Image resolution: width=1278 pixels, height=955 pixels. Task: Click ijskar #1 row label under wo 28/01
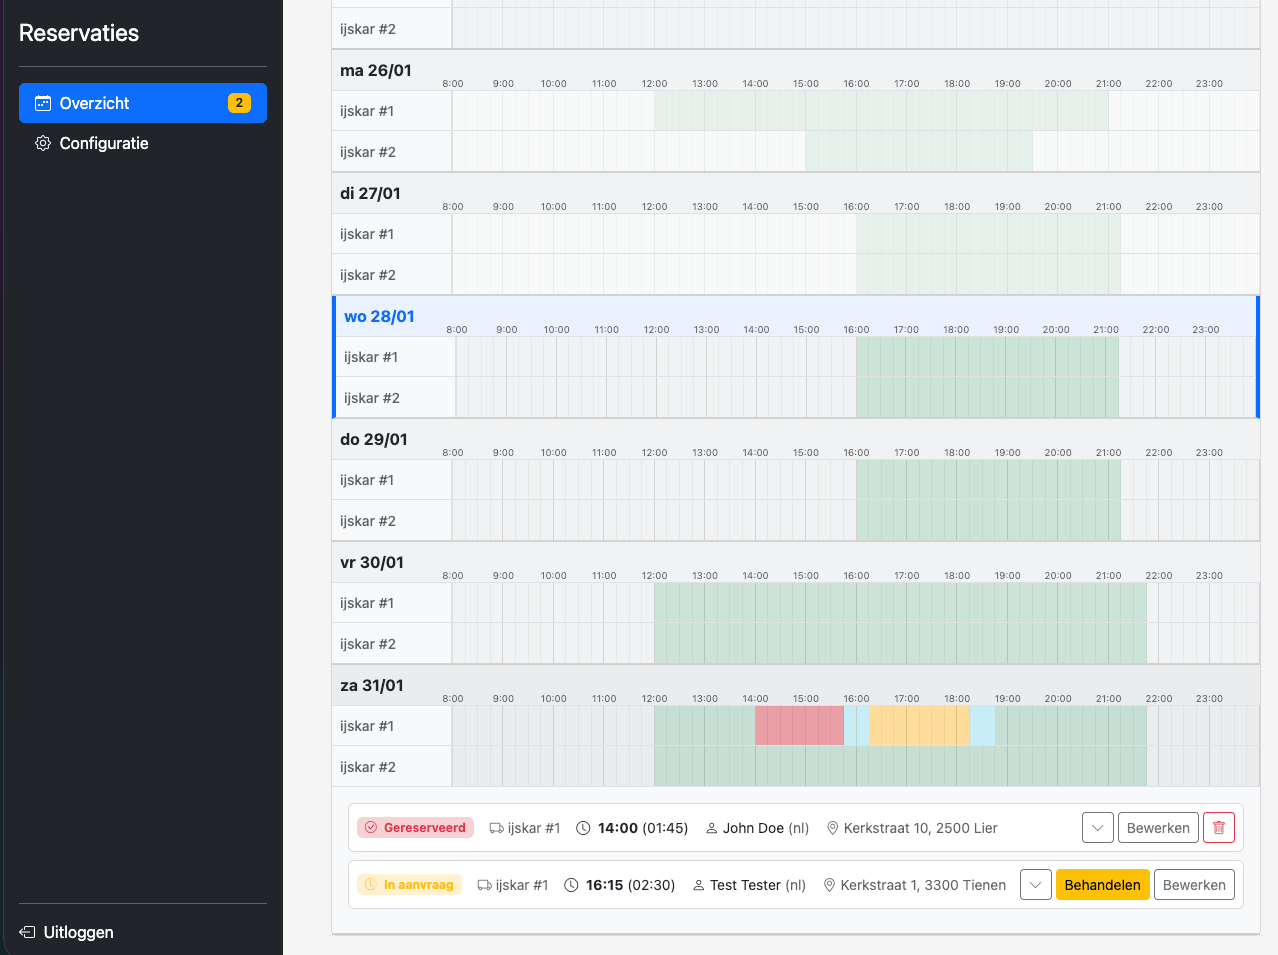tap(371, 357)
